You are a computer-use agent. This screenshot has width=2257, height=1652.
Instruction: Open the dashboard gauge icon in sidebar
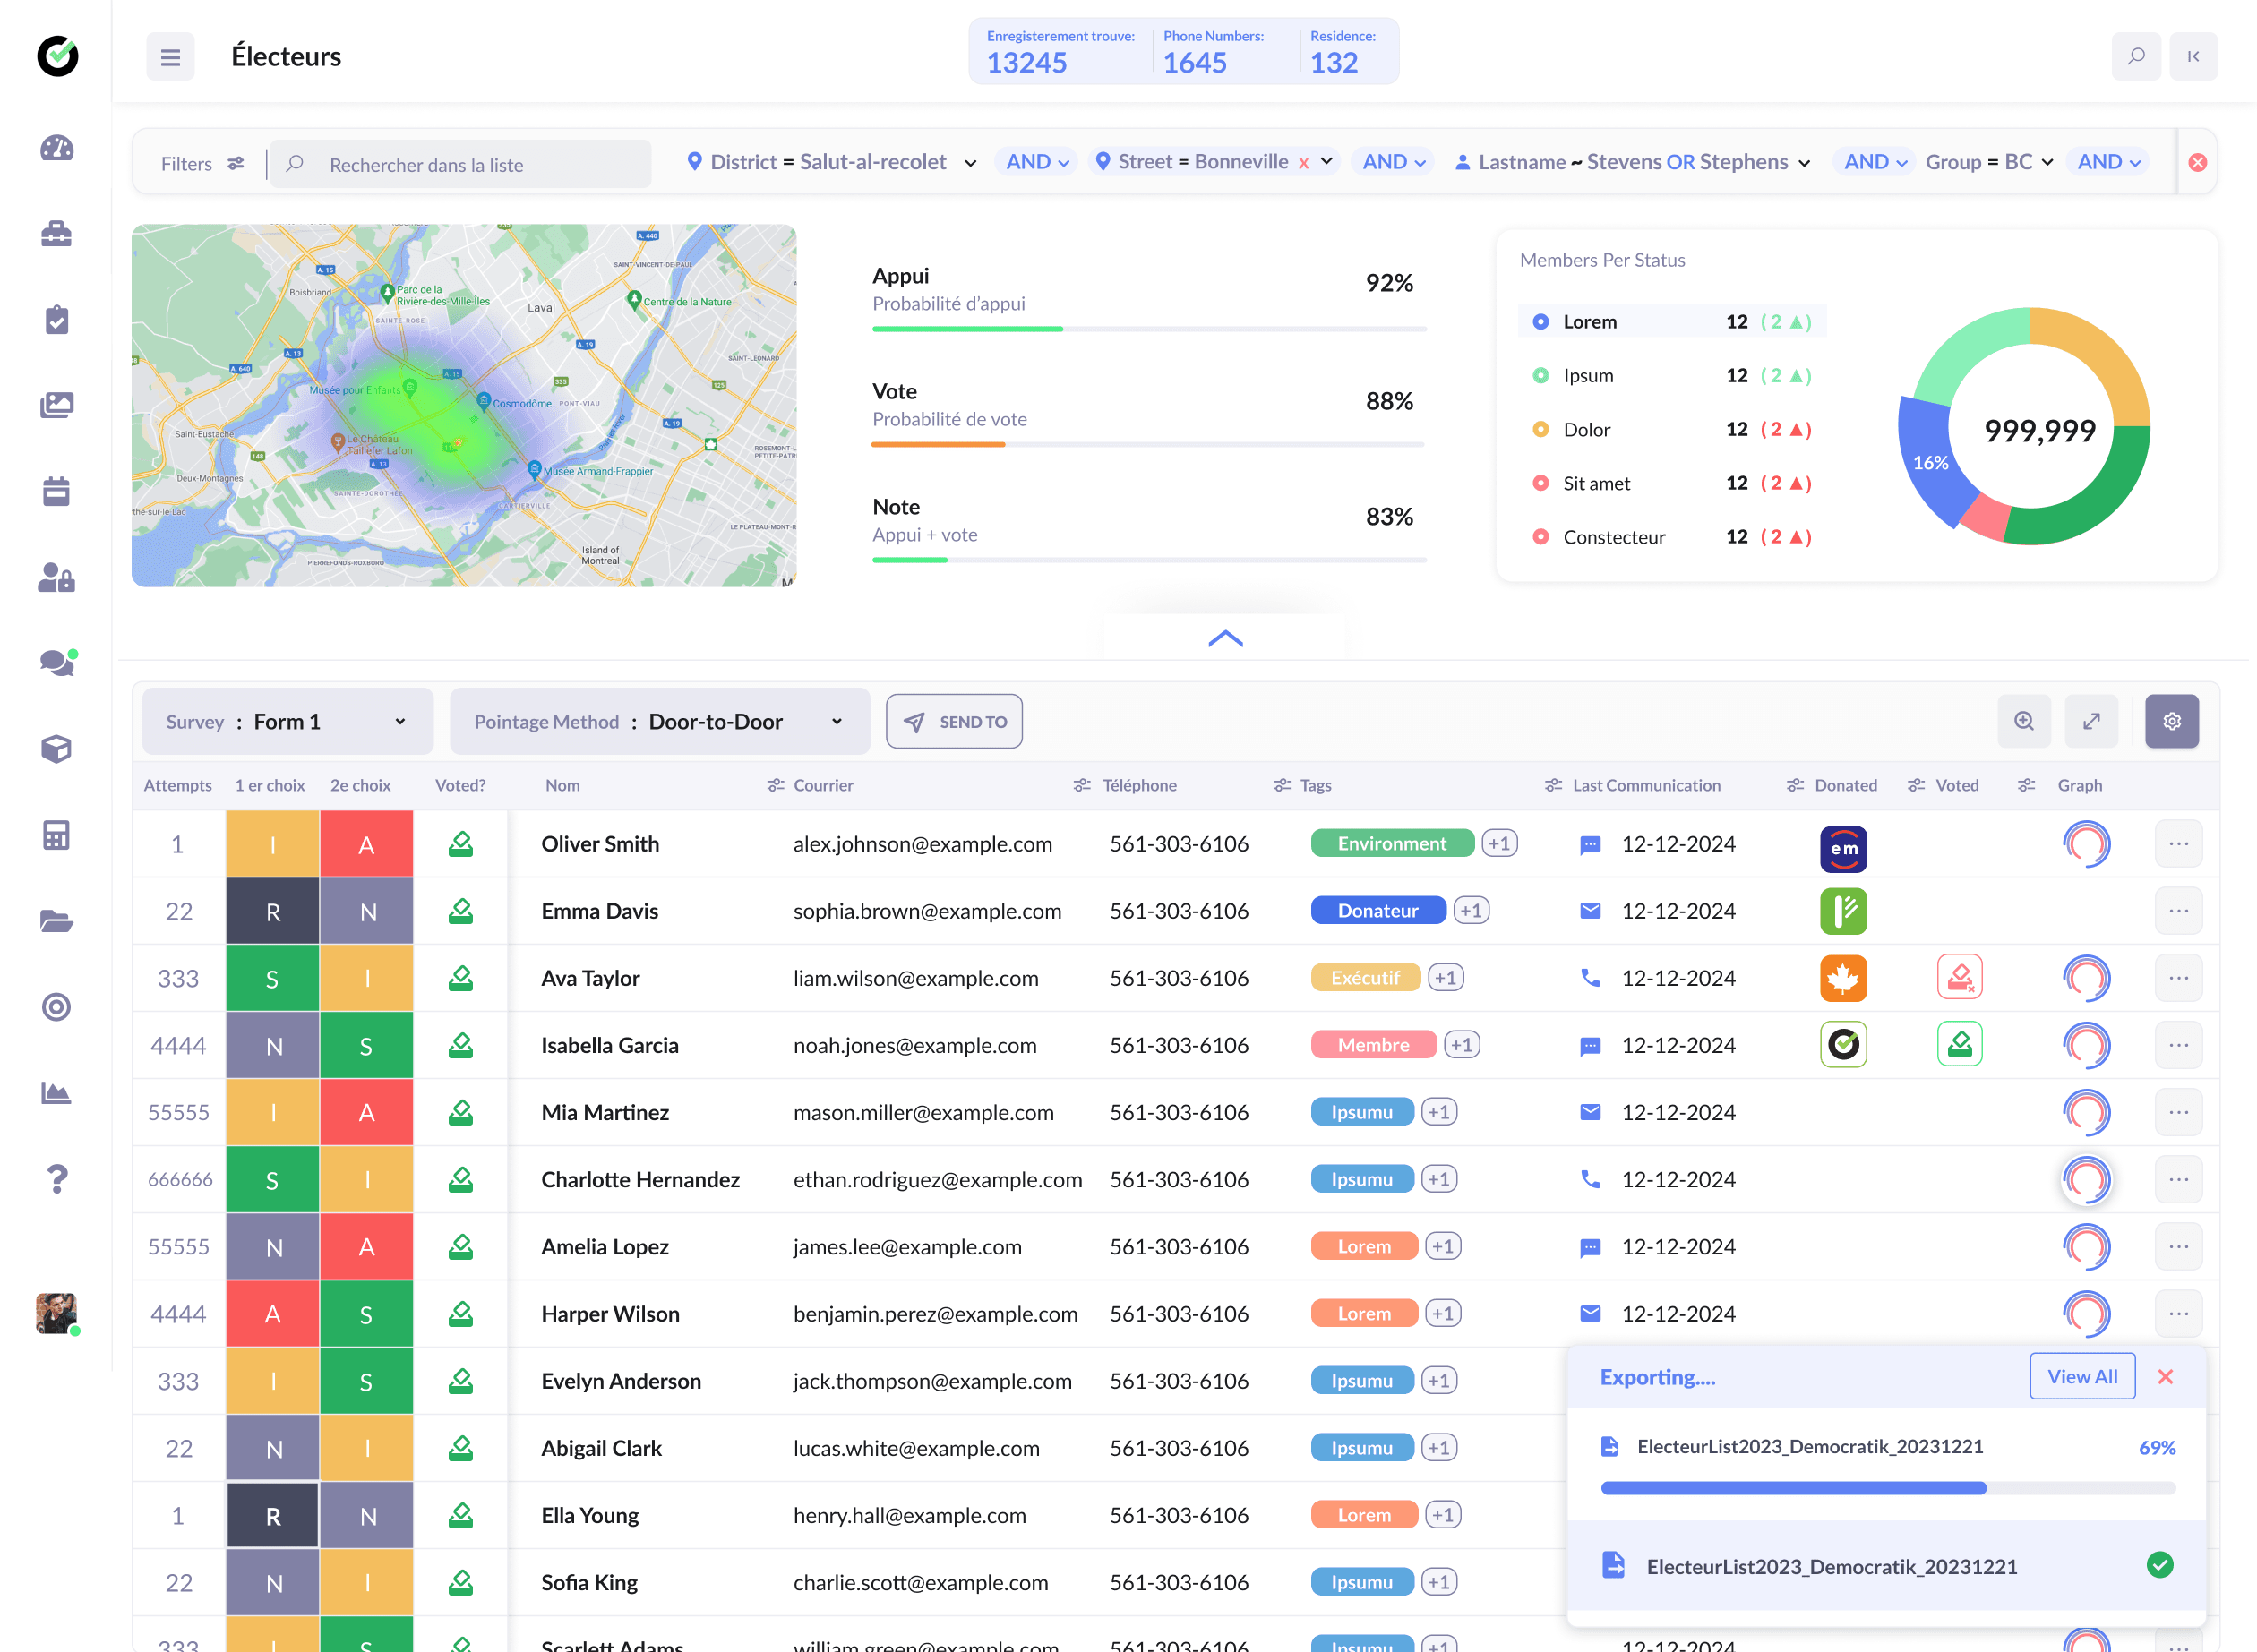tap(57, 148)
